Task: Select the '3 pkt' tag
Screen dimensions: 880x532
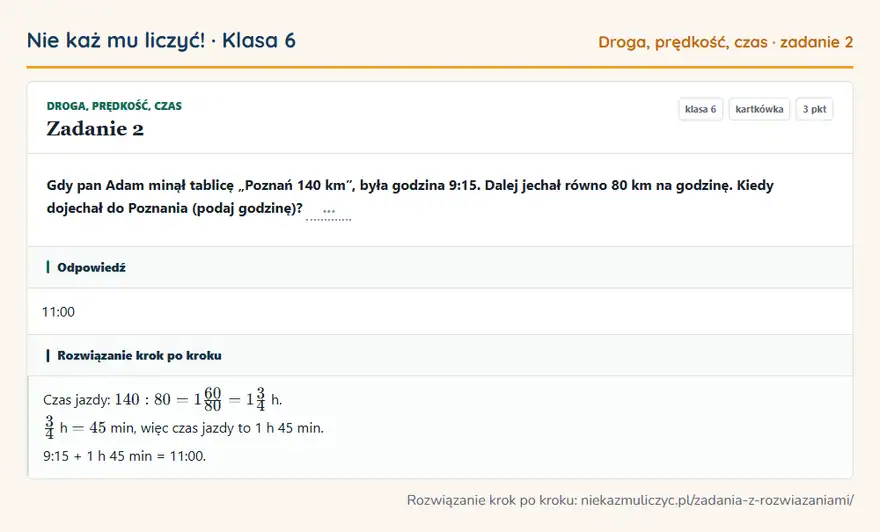Action: 814,109
